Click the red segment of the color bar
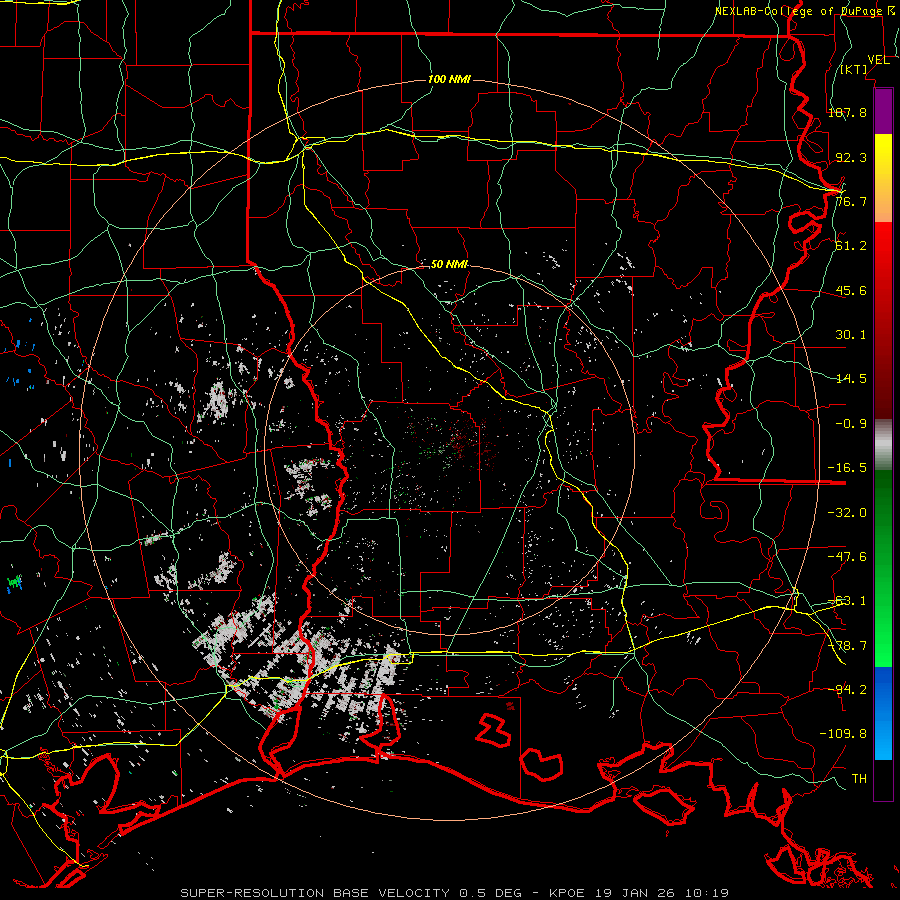This screenshot has height=900, width=900. [x=883, y=320]
